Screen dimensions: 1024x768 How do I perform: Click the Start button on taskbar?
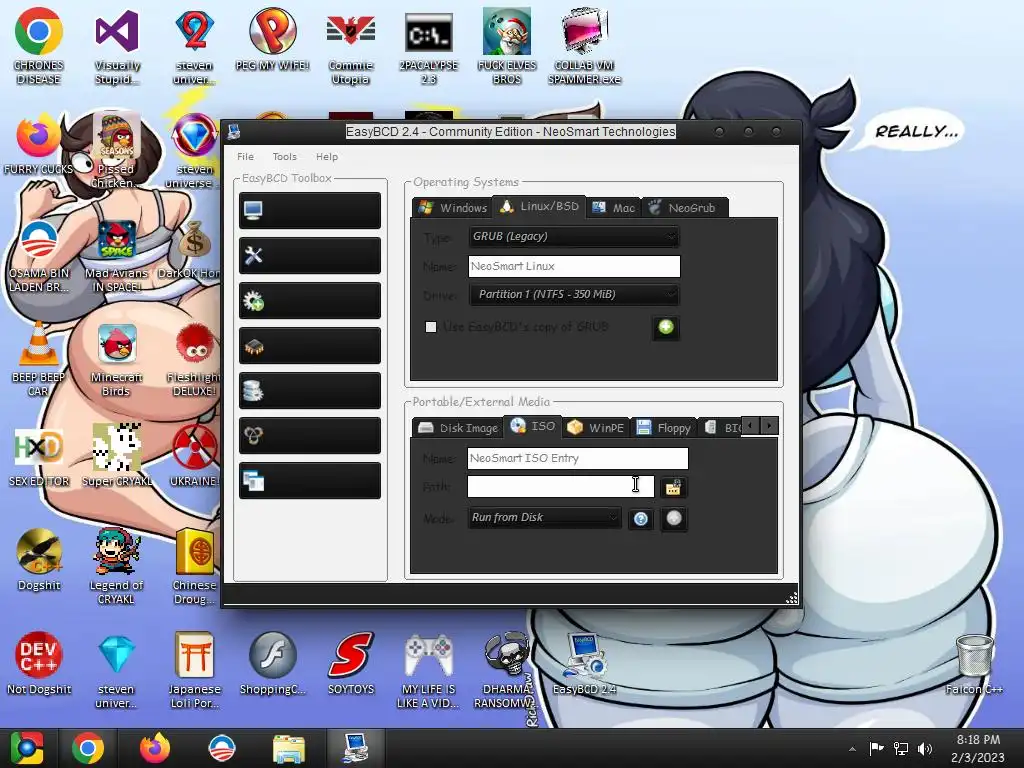coord(27,748)
